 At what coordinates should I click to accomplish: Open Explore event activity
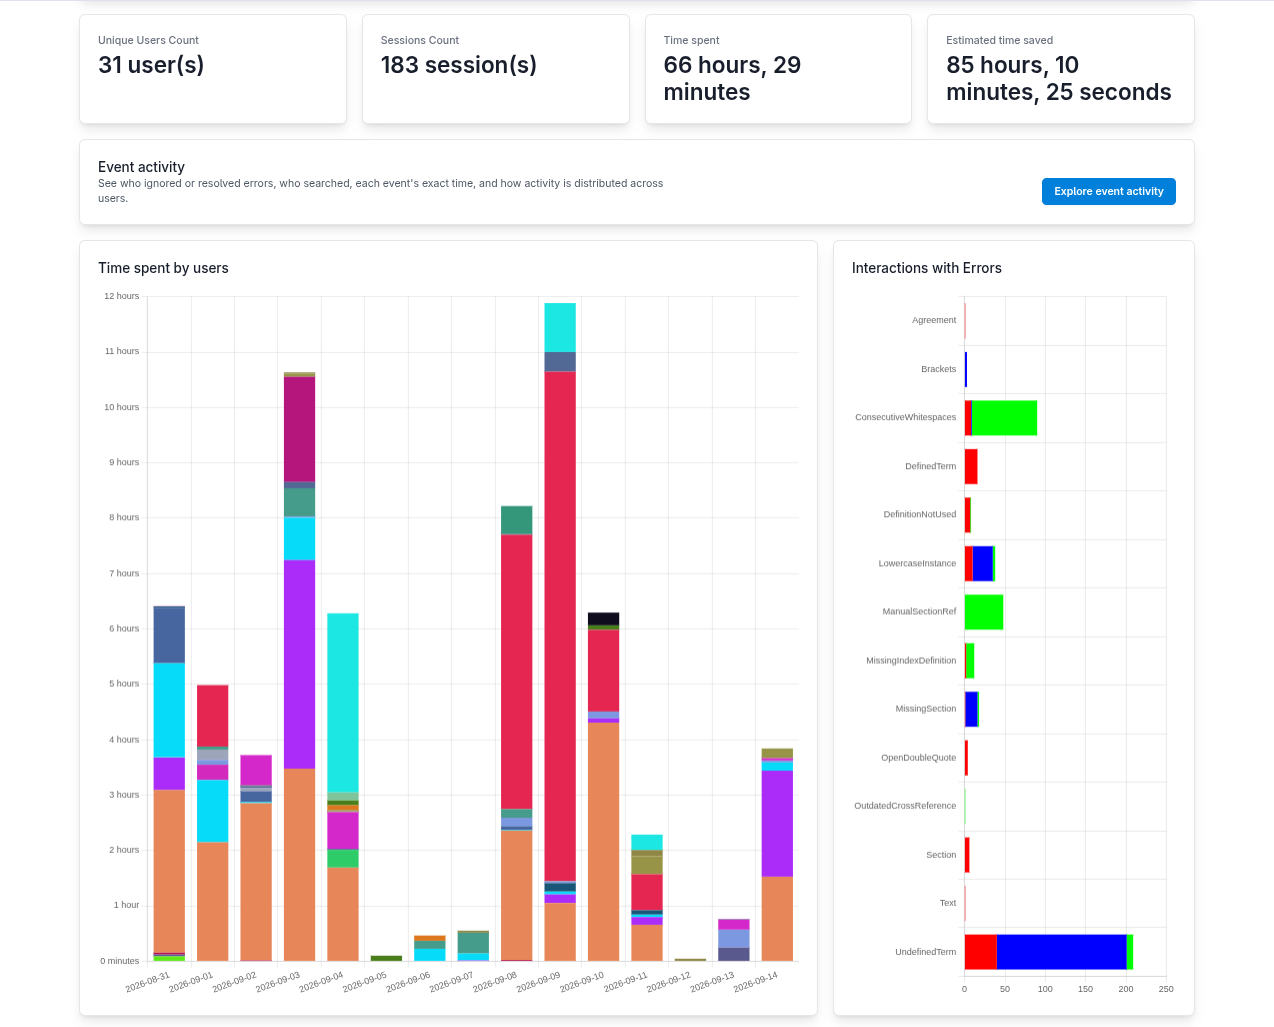pos(1108,191)
